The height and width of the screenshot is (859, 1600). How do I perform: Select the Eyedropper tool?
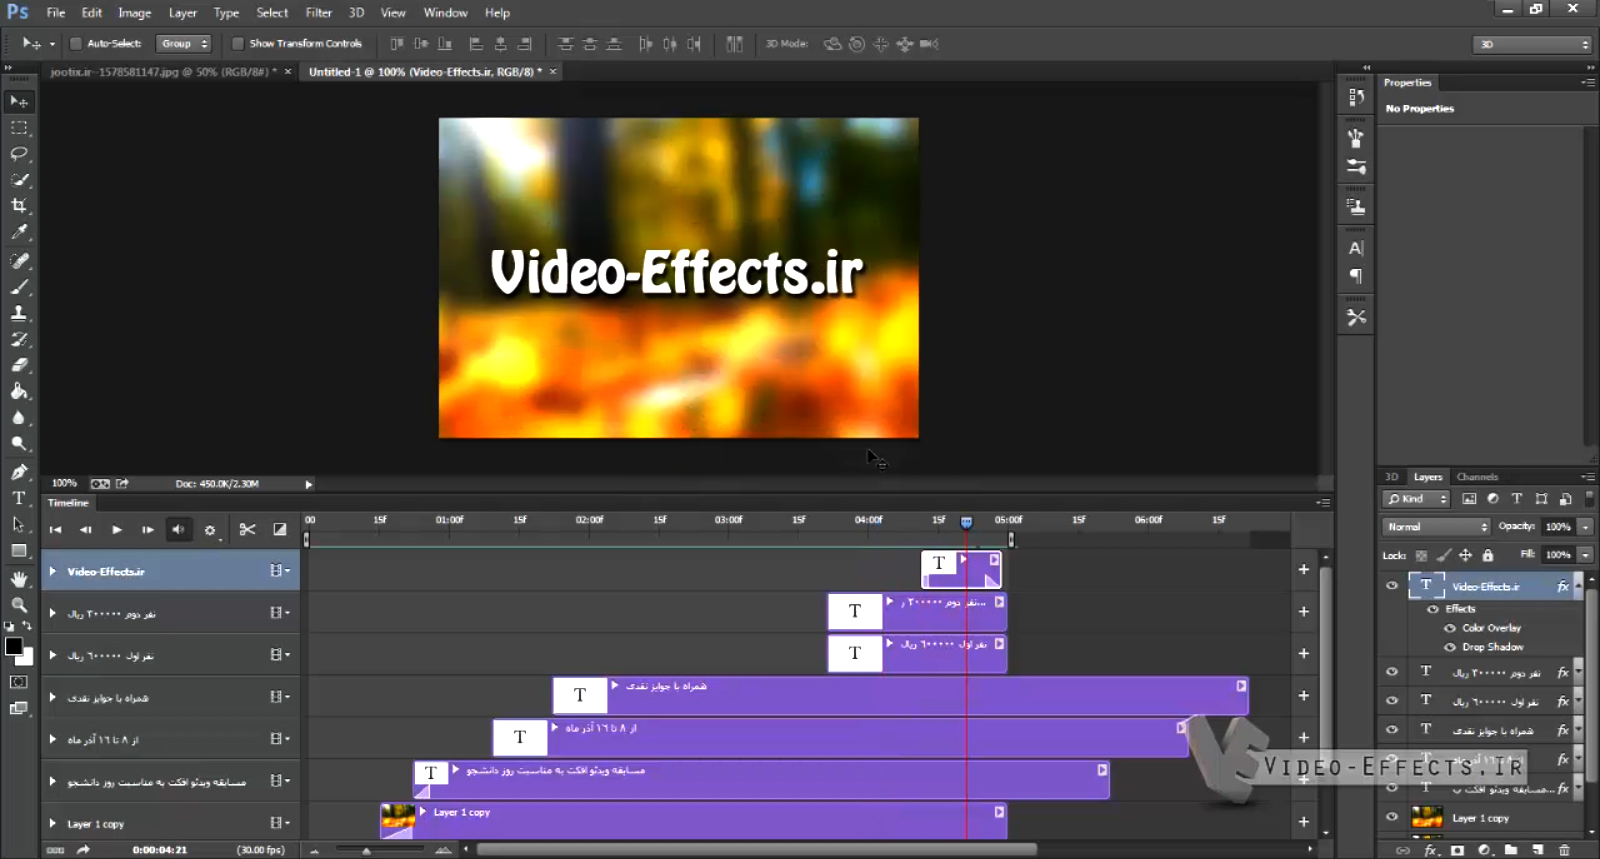tap(19, 232)
